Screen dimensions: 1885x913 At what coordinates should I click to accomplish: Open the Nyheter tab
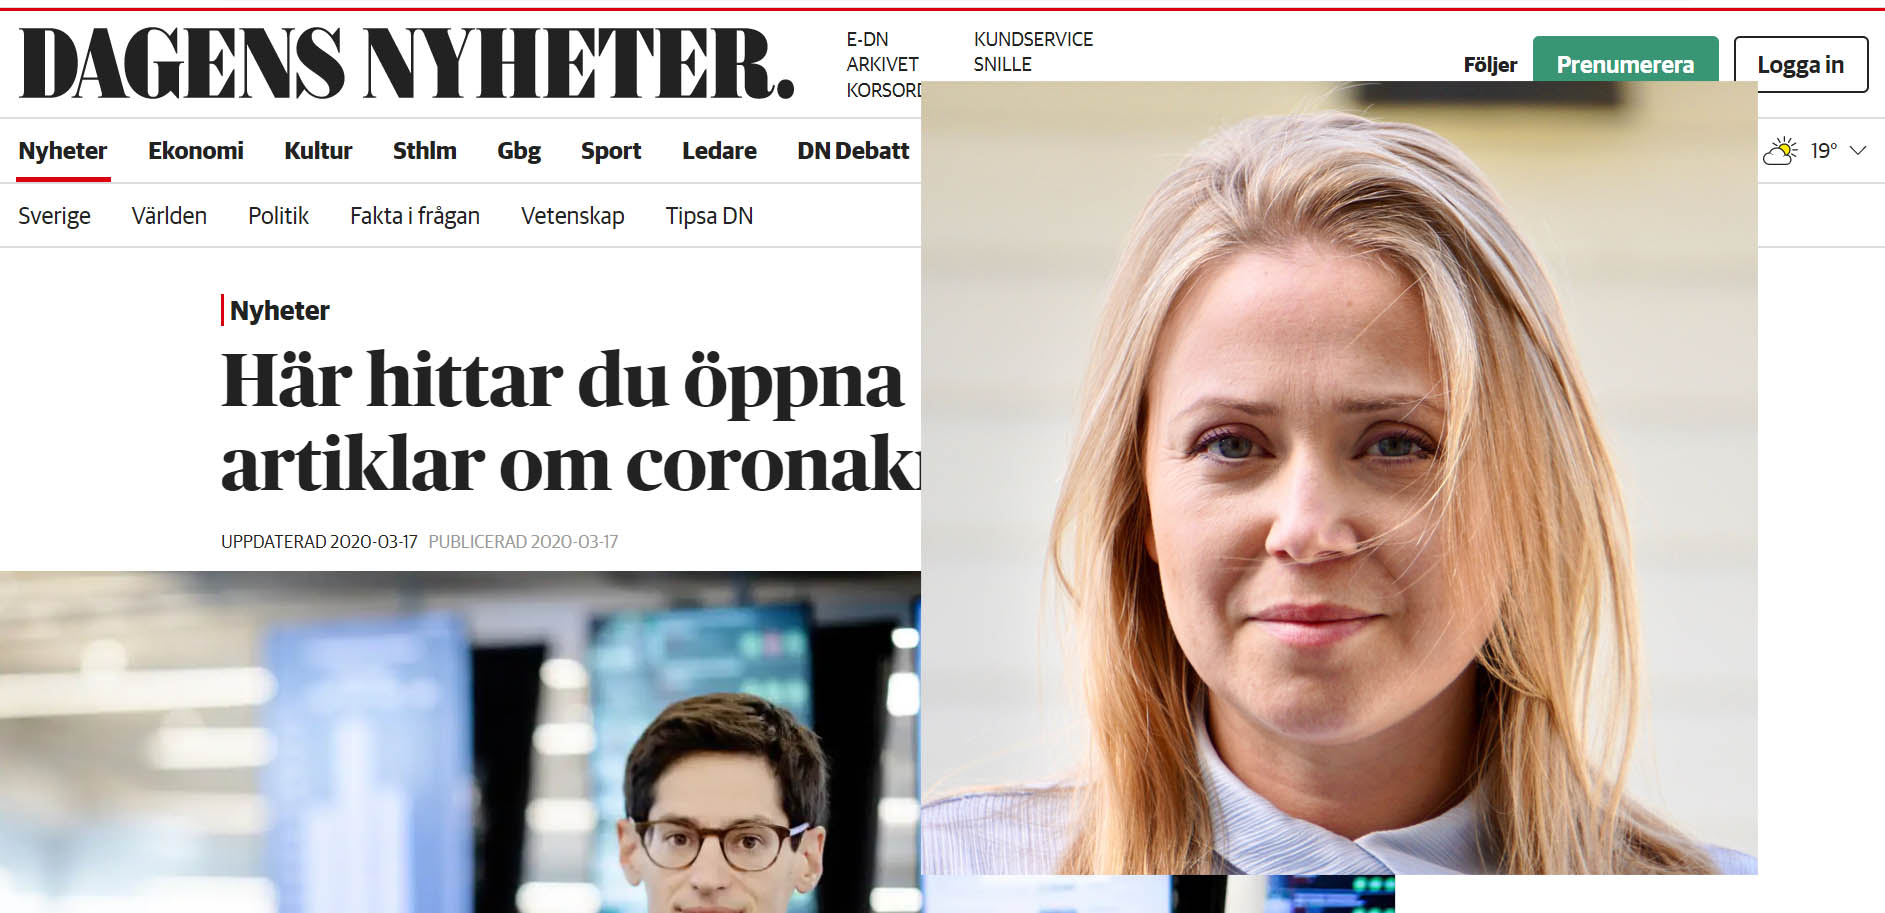click(x=63, y=151)
